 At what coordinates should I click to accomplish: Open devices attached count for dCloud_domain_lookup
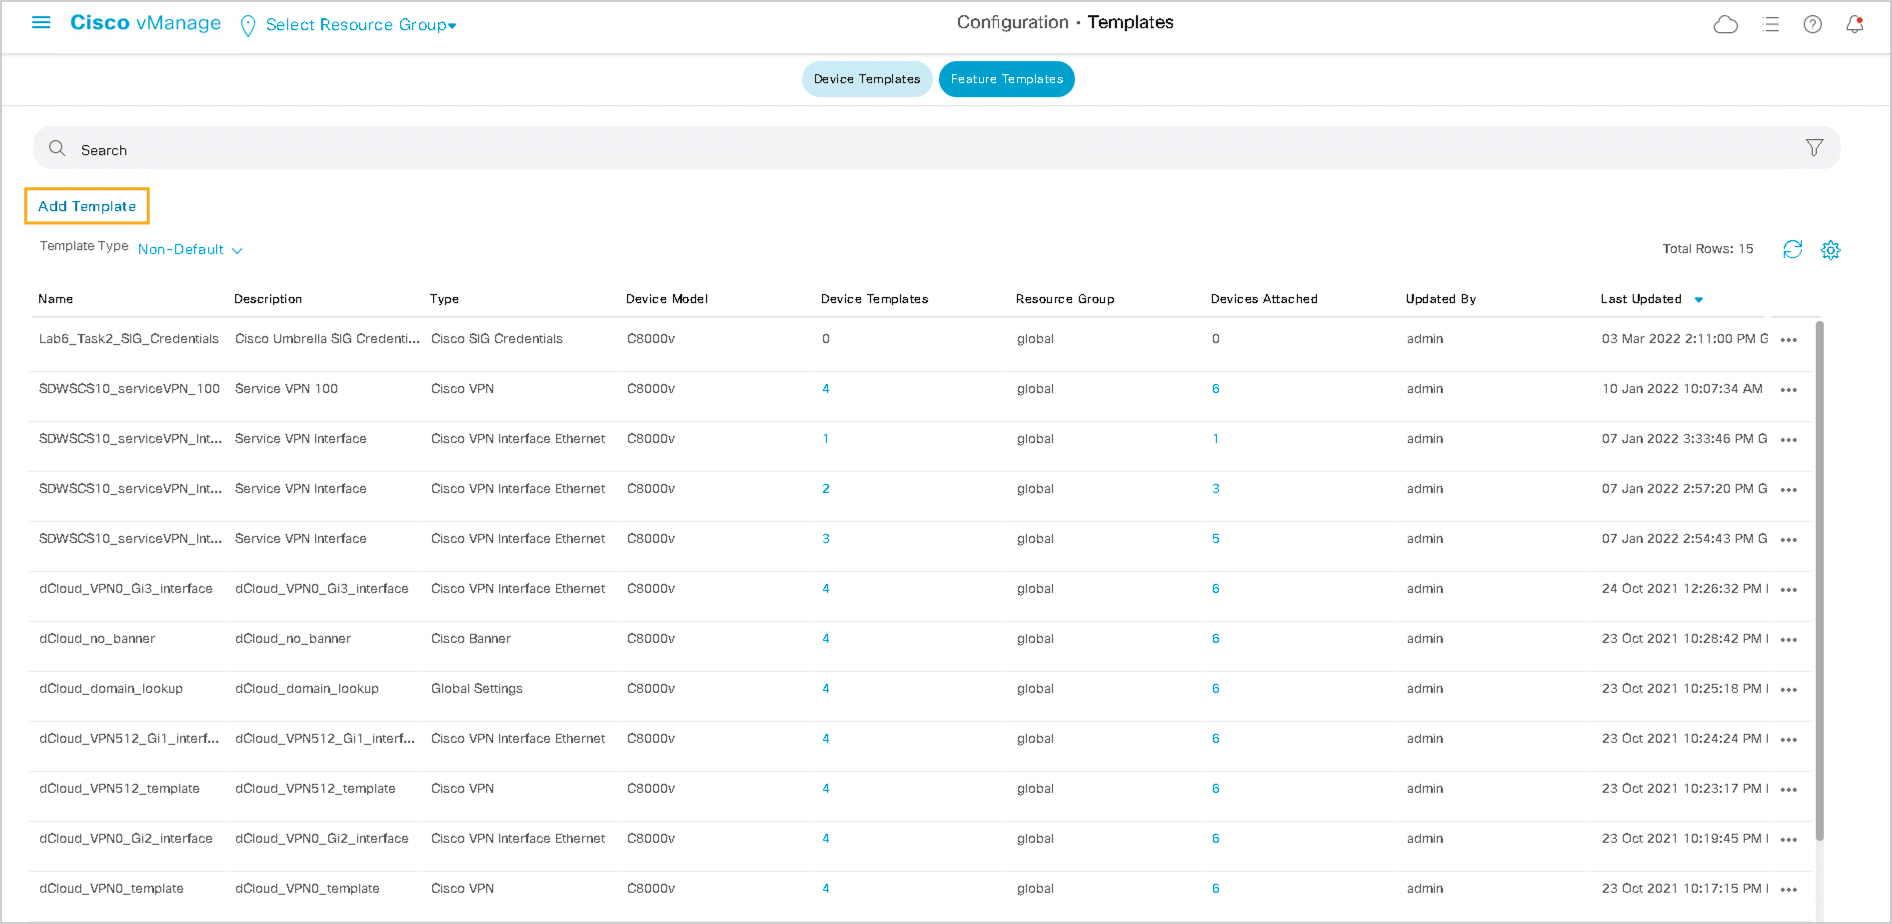1216,689
